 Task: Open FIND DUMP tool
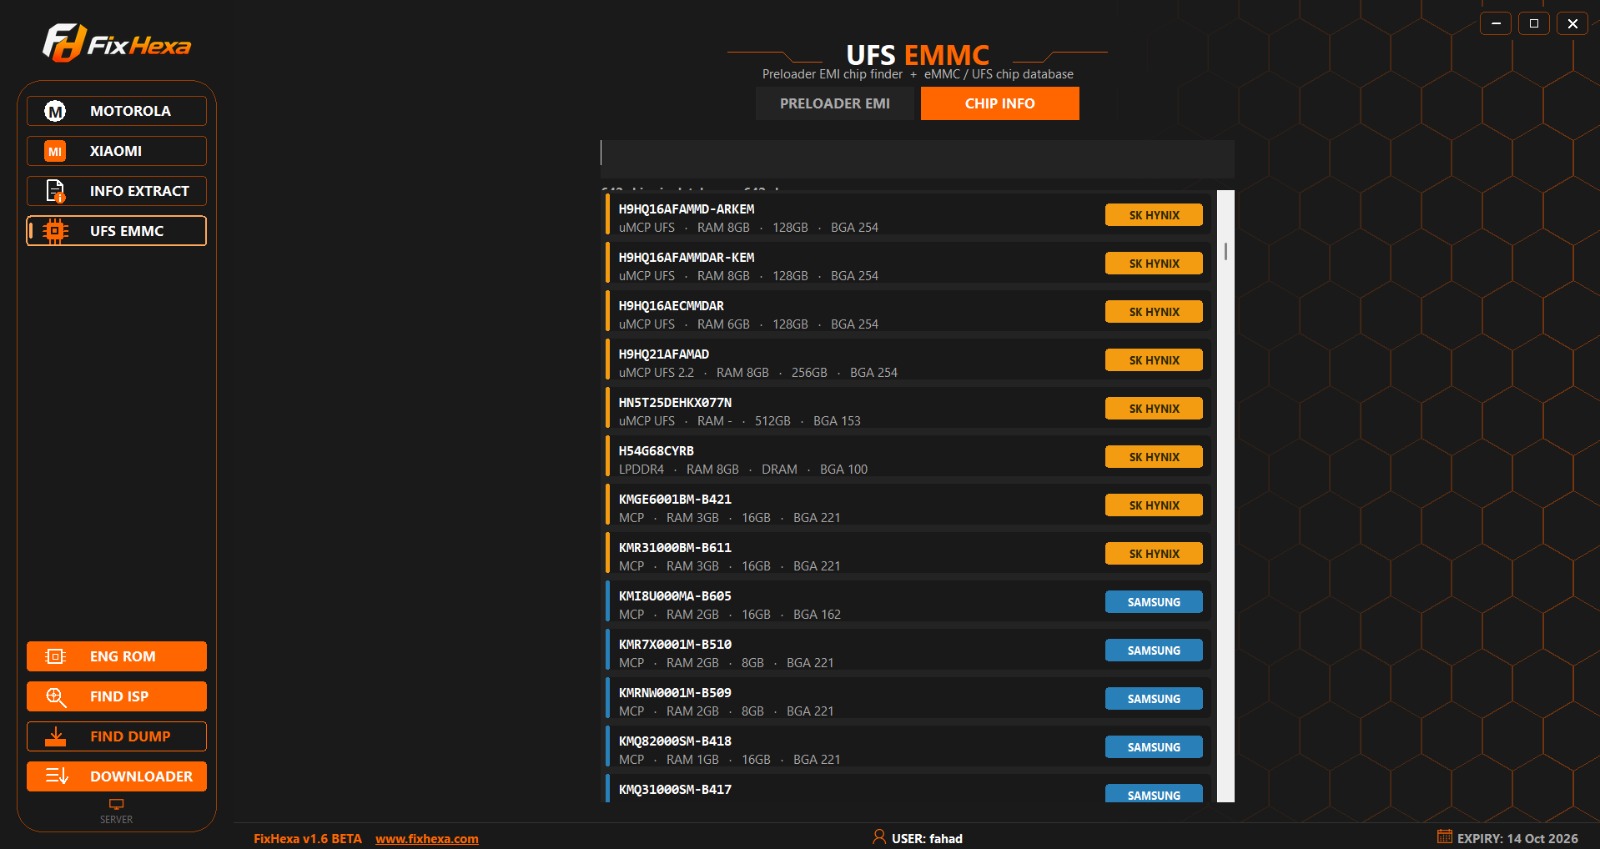tap(117, 737)
